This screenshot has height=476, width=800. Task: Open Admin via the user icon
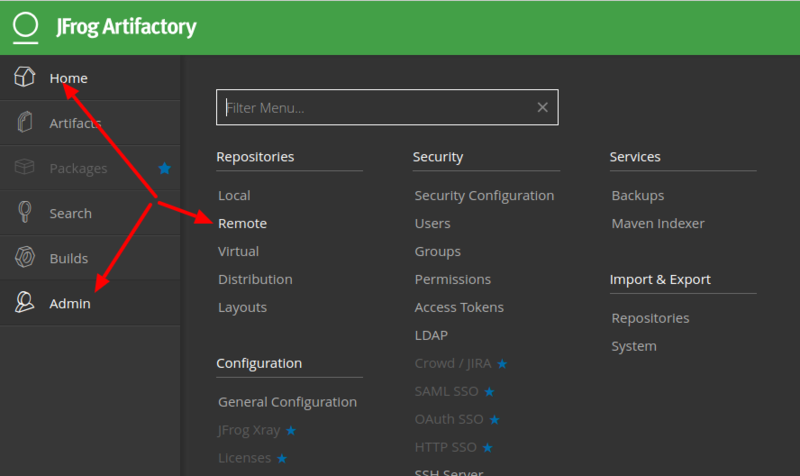(25, 303)
